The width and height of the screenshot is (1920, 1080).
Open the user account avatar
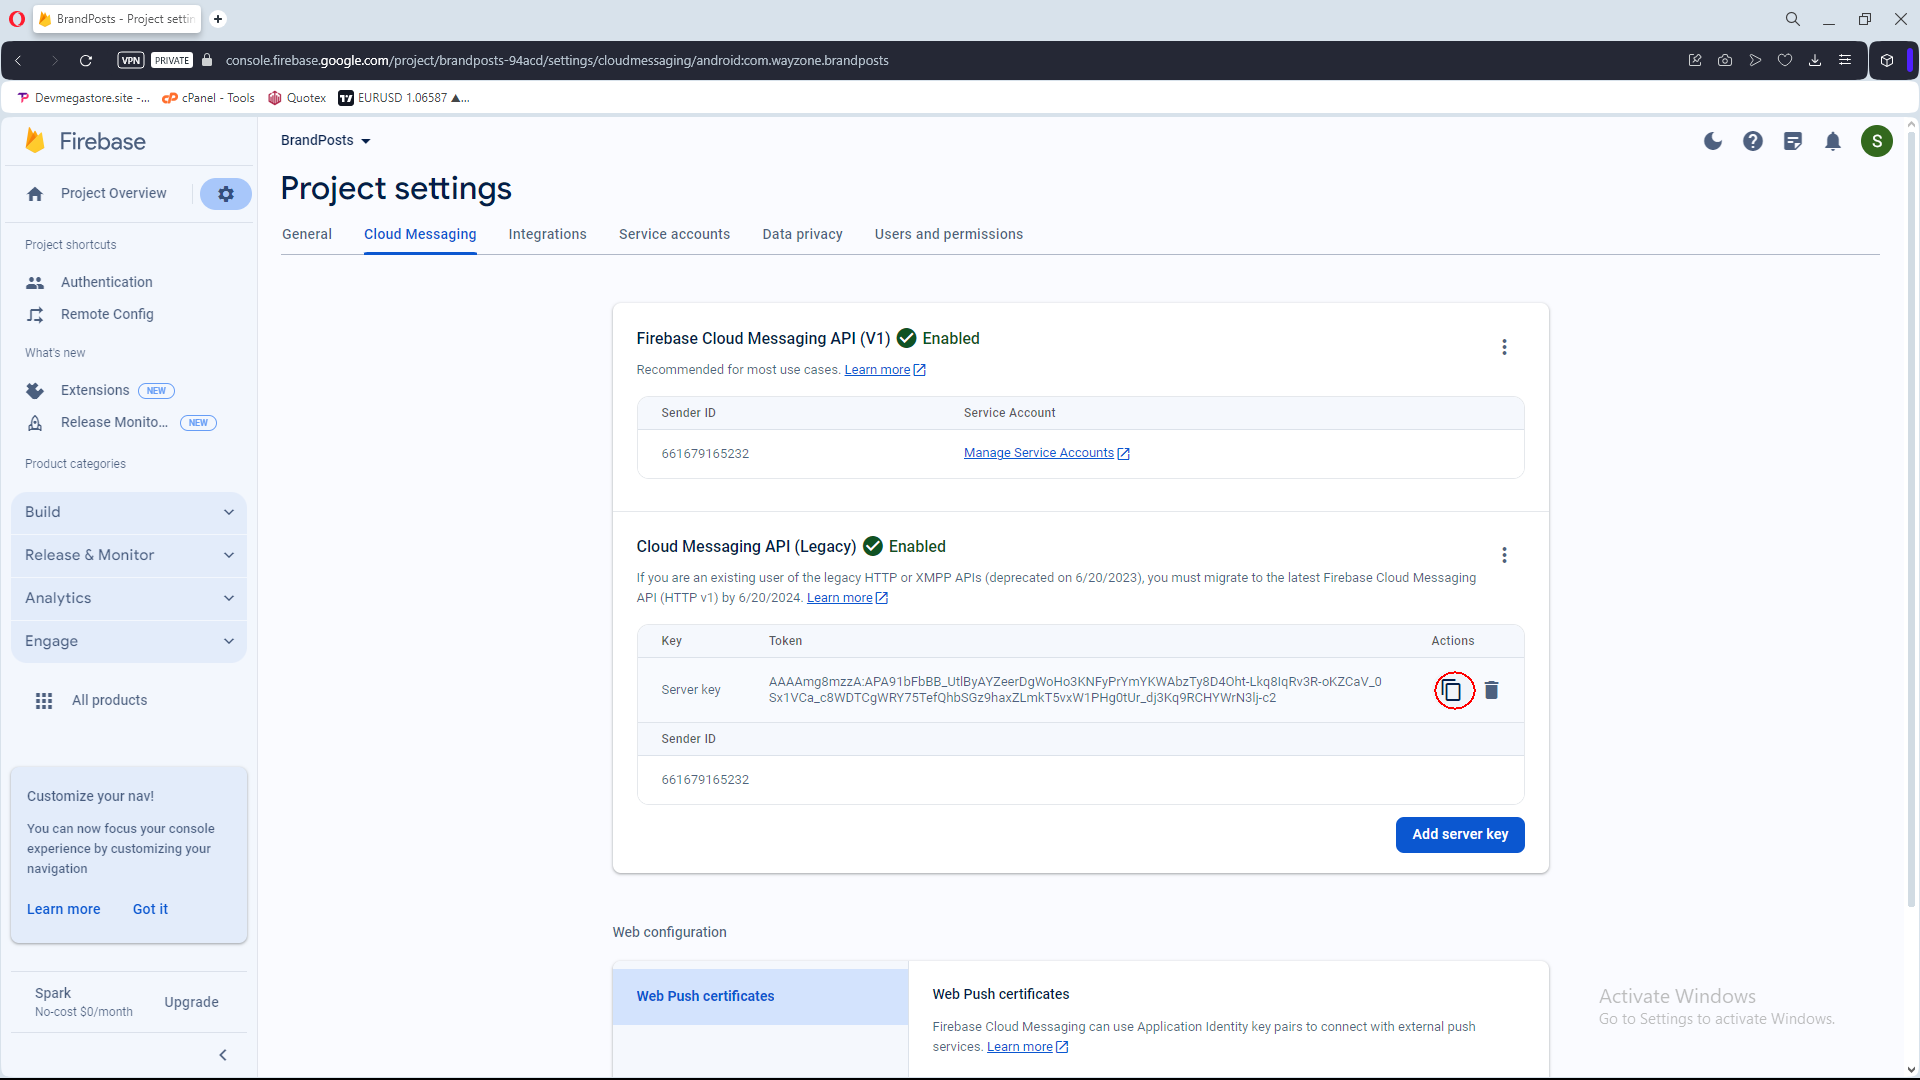pyautogui.click(x=1877, y=141)
